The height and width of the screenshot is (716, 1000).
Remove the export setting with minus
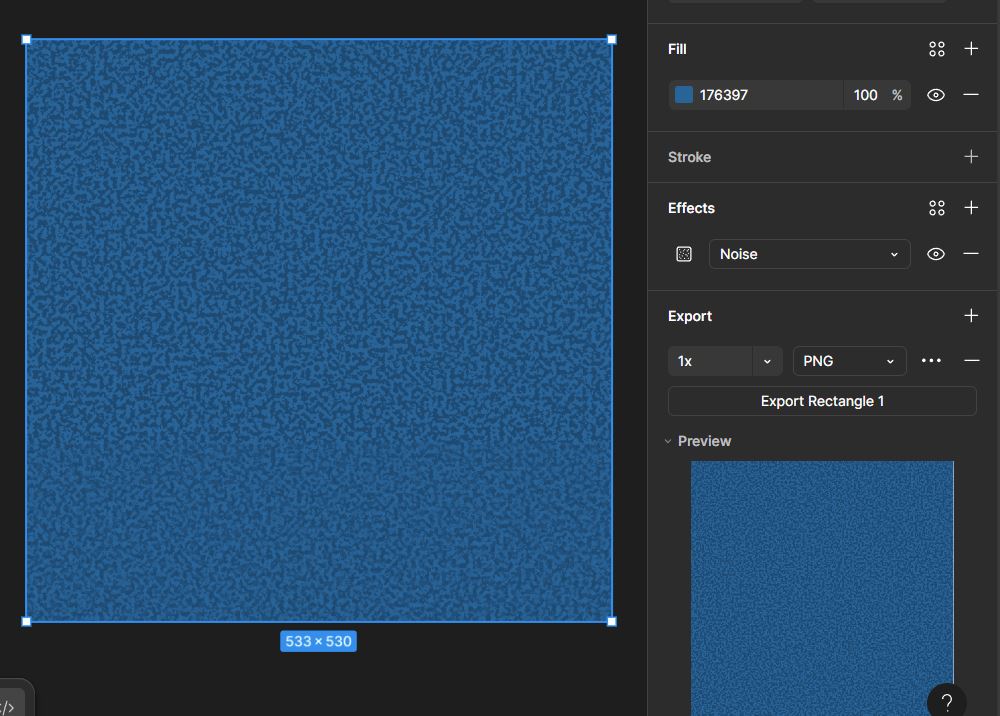(971, 360)
